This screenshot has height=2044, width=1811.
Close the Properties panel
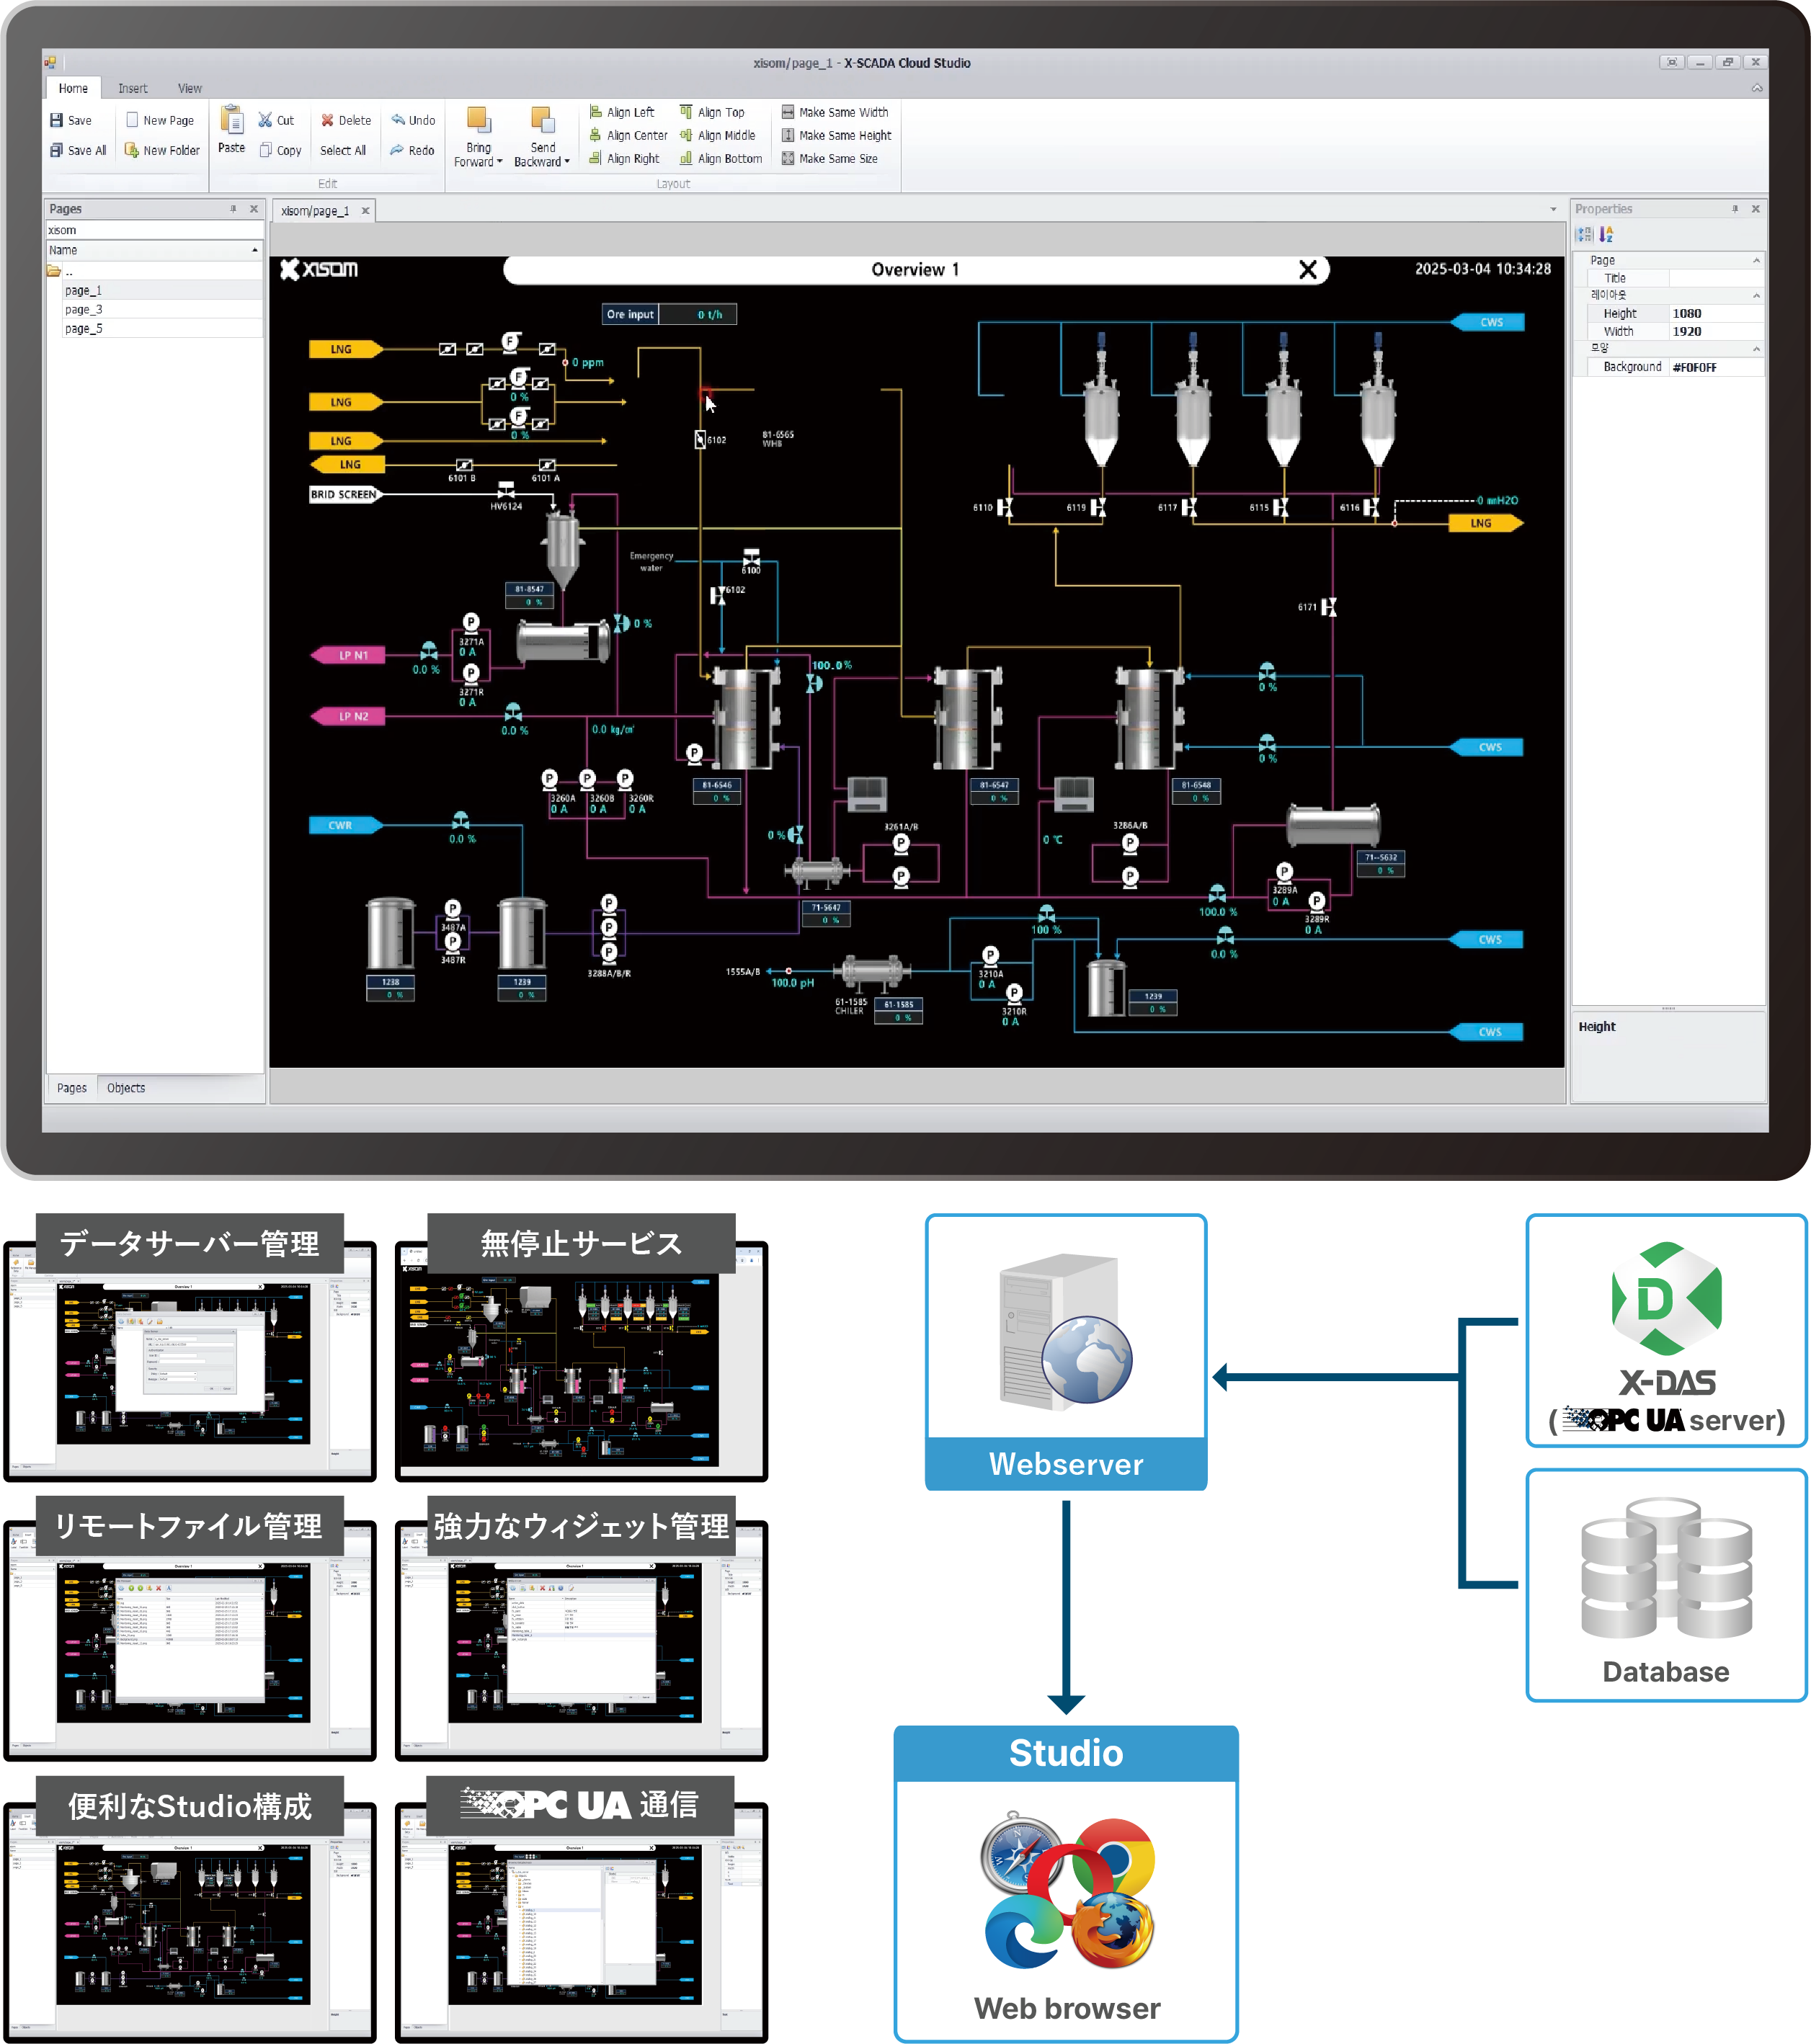point(1755,209)
